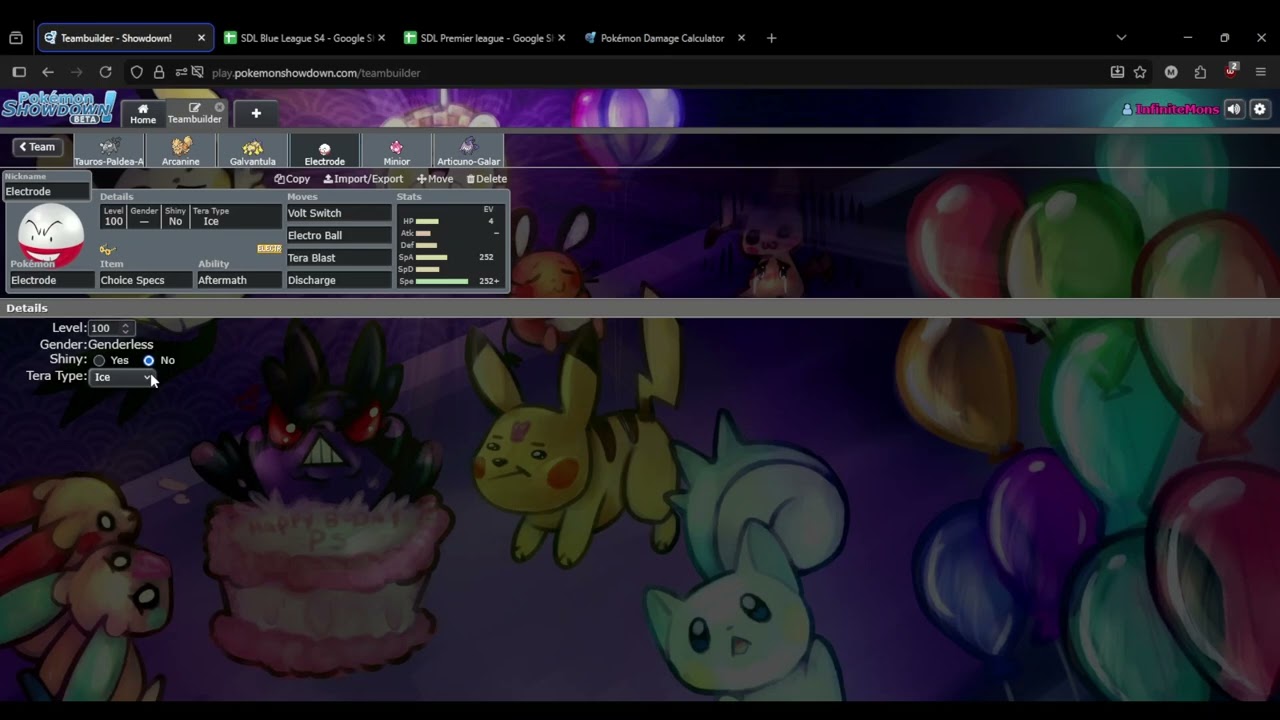Close the SDL Premier league tab
This screenshot has height=720, width=1280.
pyautogui.click(x=561, y=38)
